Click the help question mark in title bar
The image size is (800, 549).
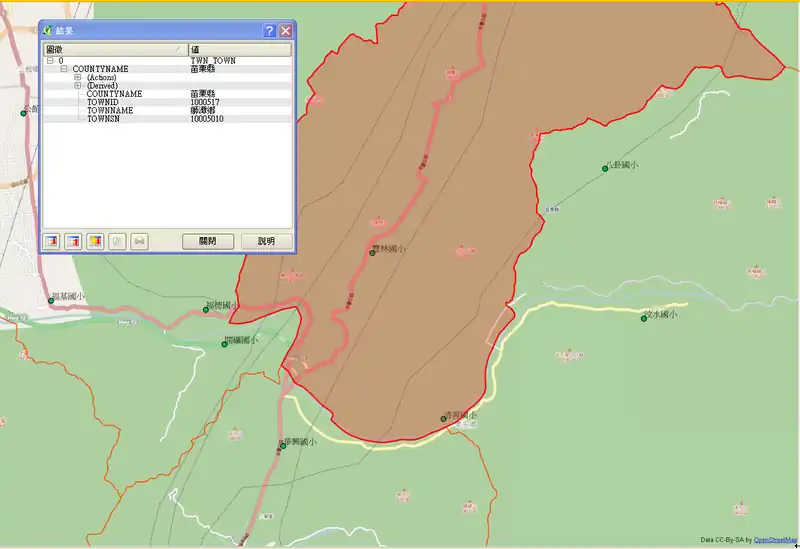point(269,31)
